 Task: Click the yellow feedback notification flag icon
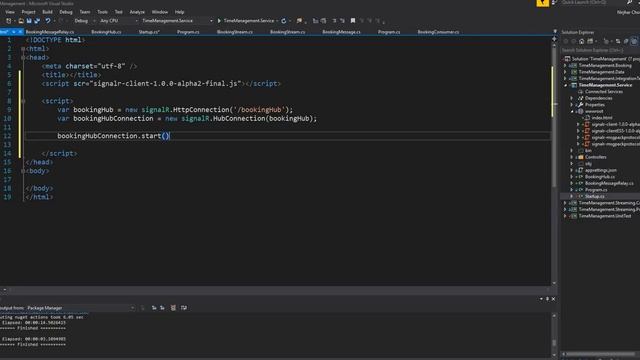542,3
